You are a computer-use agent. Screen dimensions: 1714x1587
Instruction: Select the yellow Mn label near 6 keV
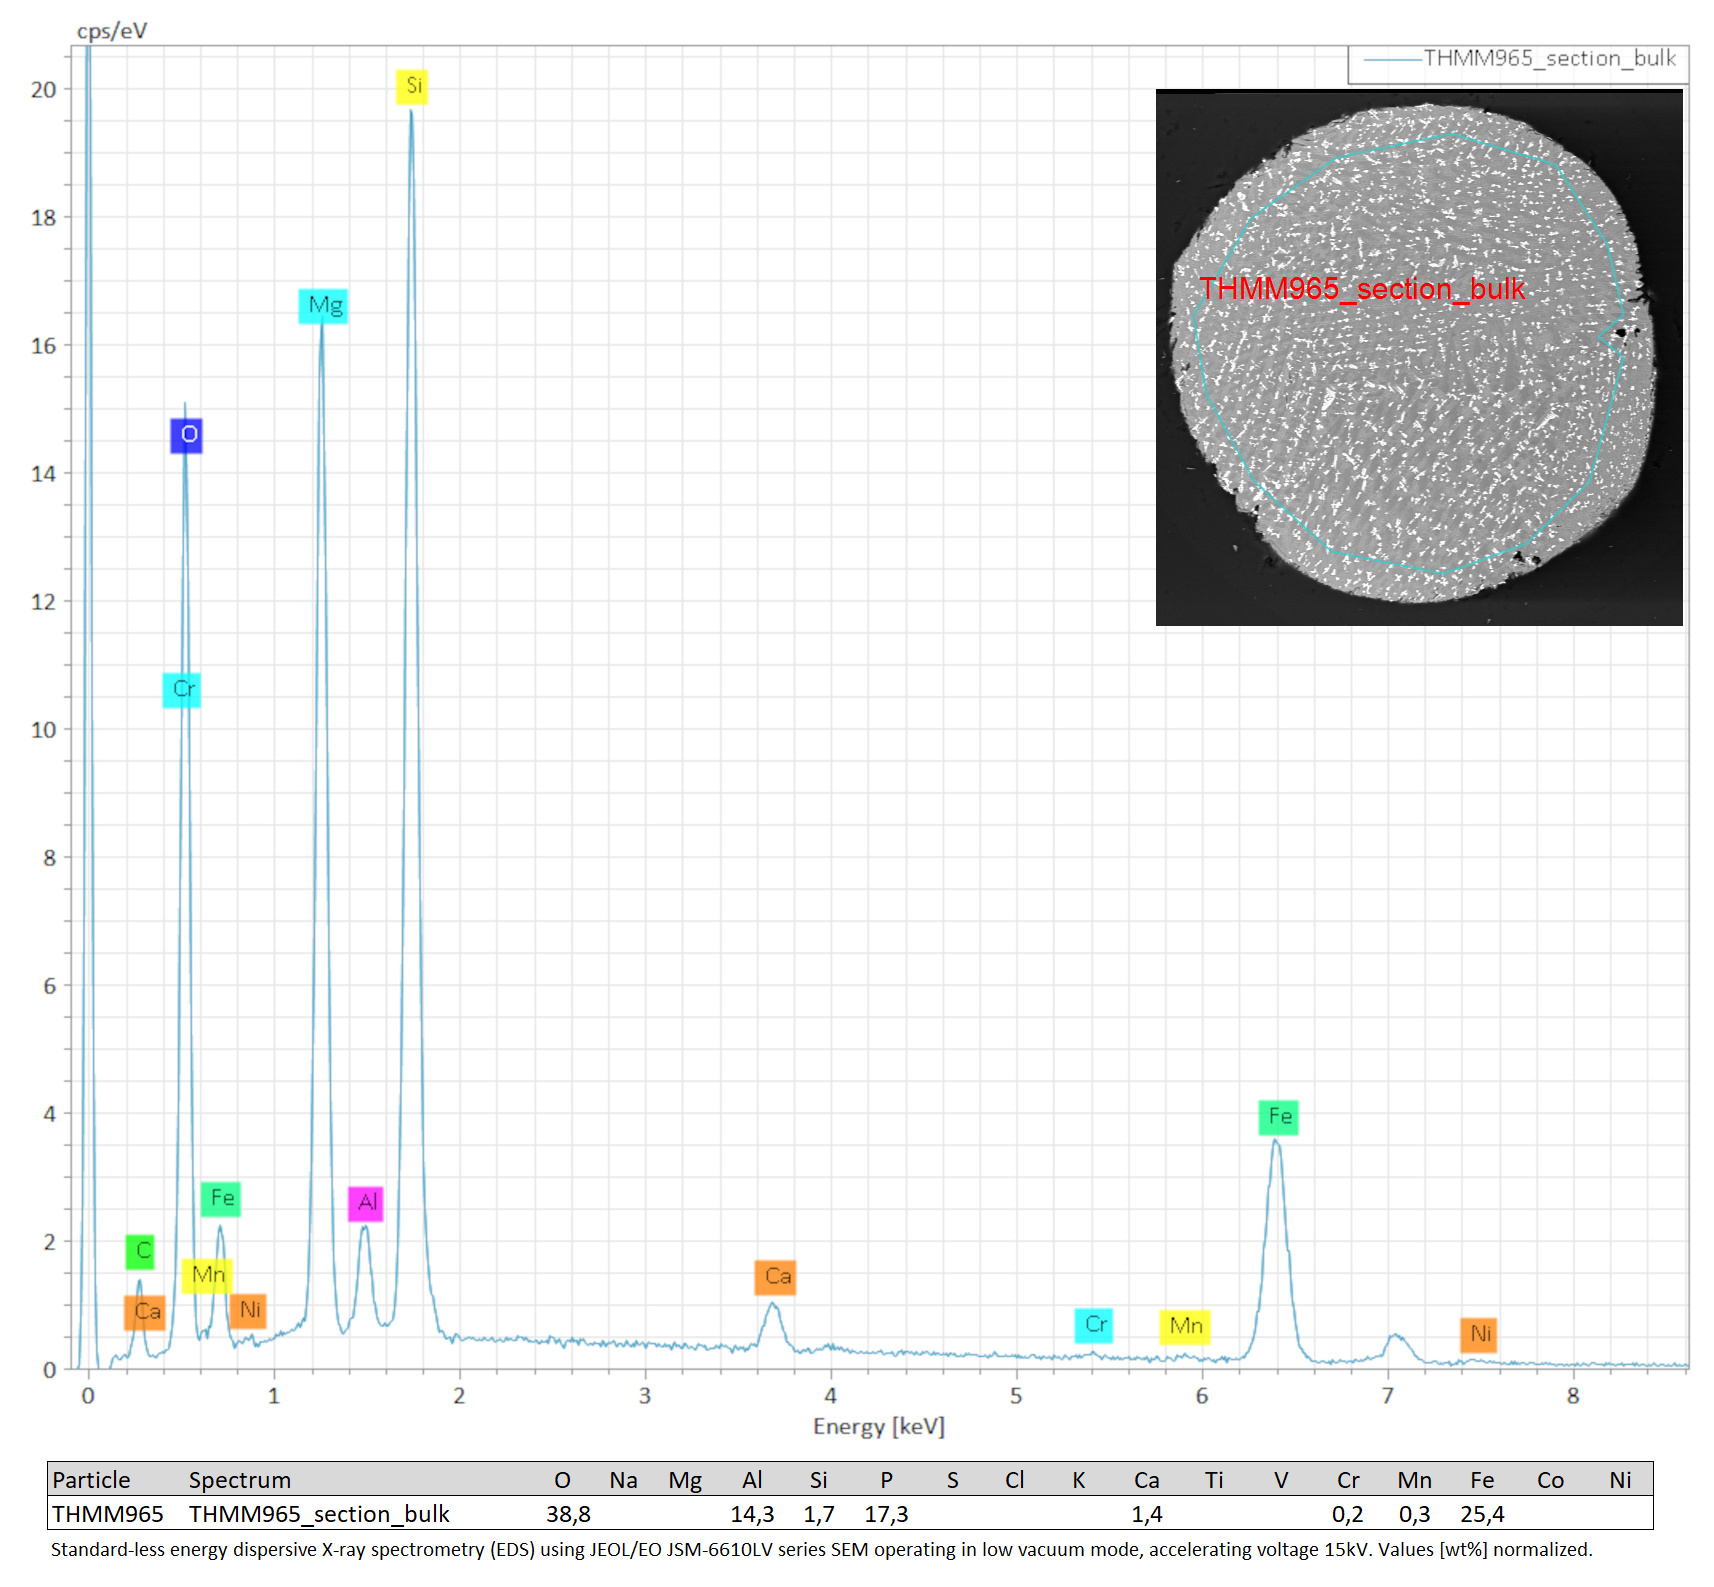[1185, 1326]
